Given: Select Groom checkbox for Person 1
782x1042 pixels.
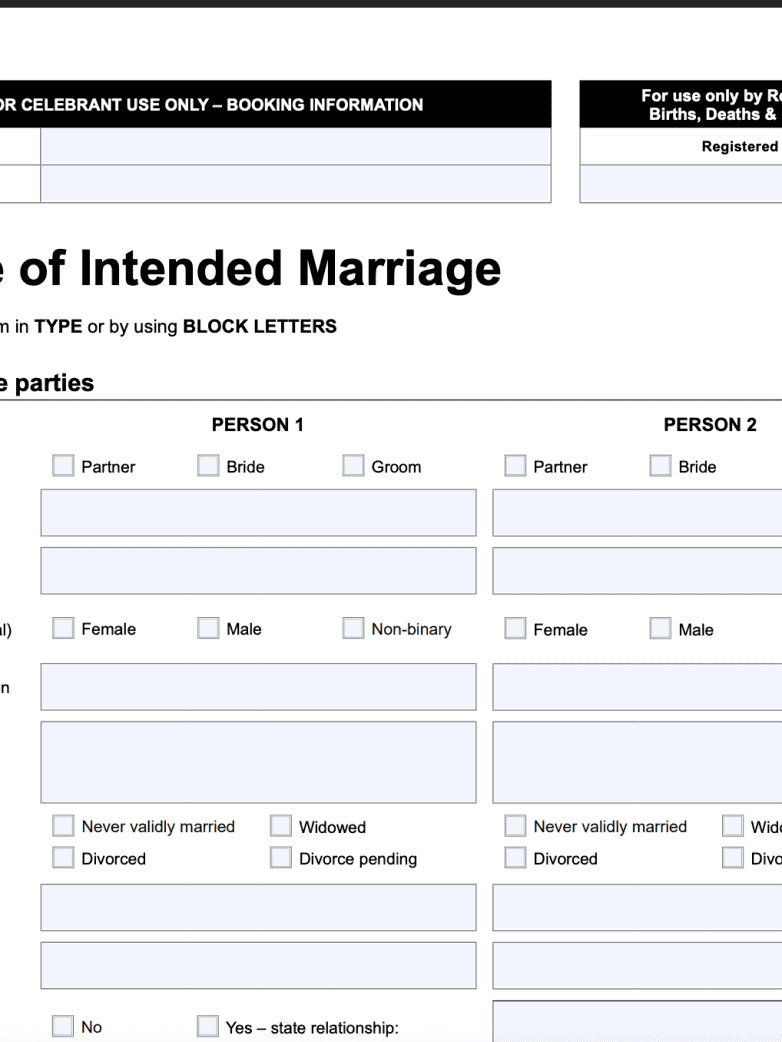Looking at the screenshot, I should click(353, 466).
